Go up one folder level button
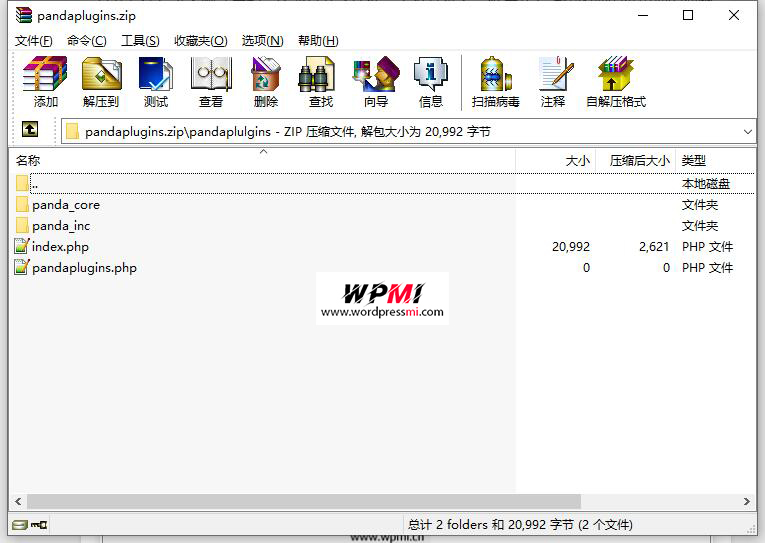Image resolution: width=765 pixels, height=543 pixels. [30, 130]
